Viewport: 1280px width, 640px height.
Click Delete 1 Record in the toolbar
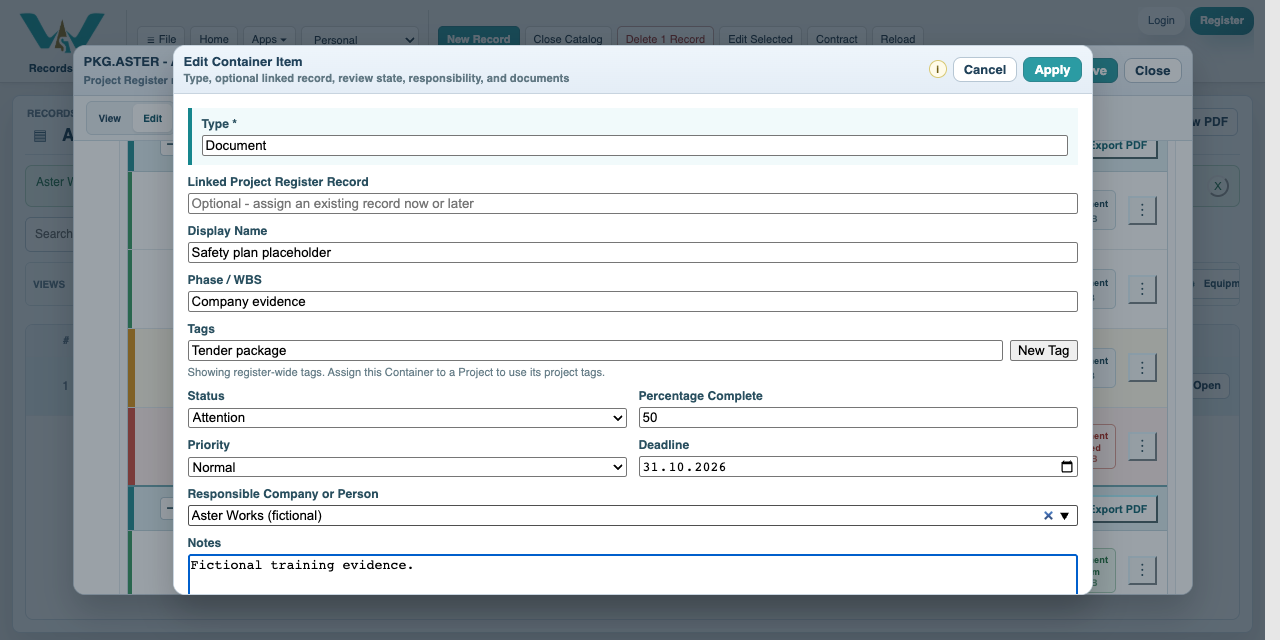pos(665,40)
